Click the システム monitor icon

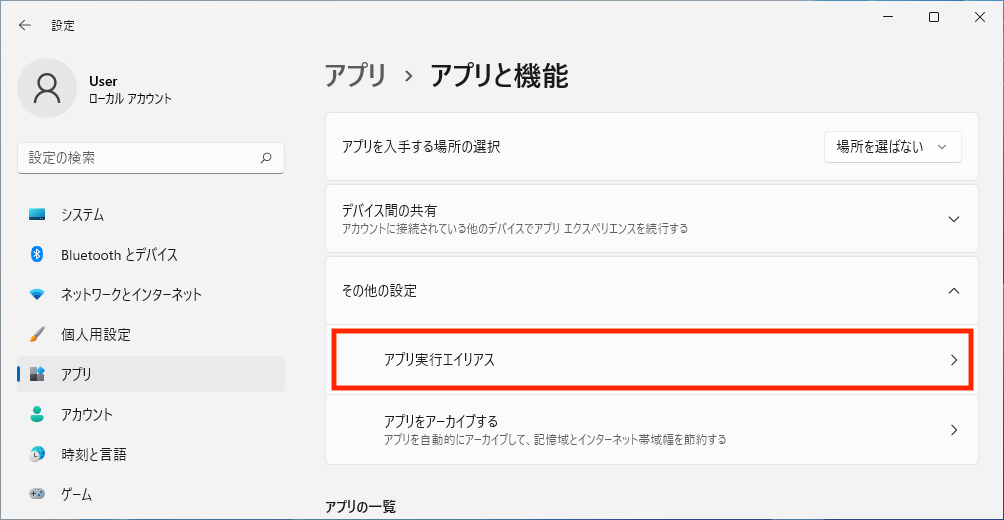37,215
